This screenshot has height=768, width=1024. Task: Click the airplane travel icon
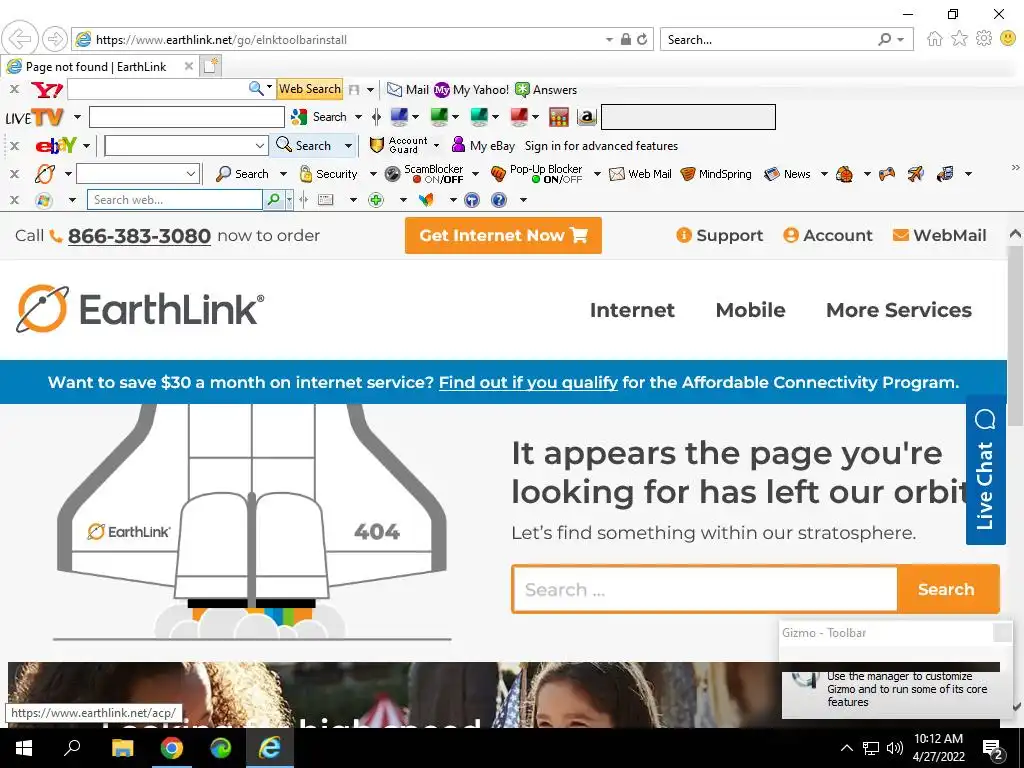click(x=916, y=174)
